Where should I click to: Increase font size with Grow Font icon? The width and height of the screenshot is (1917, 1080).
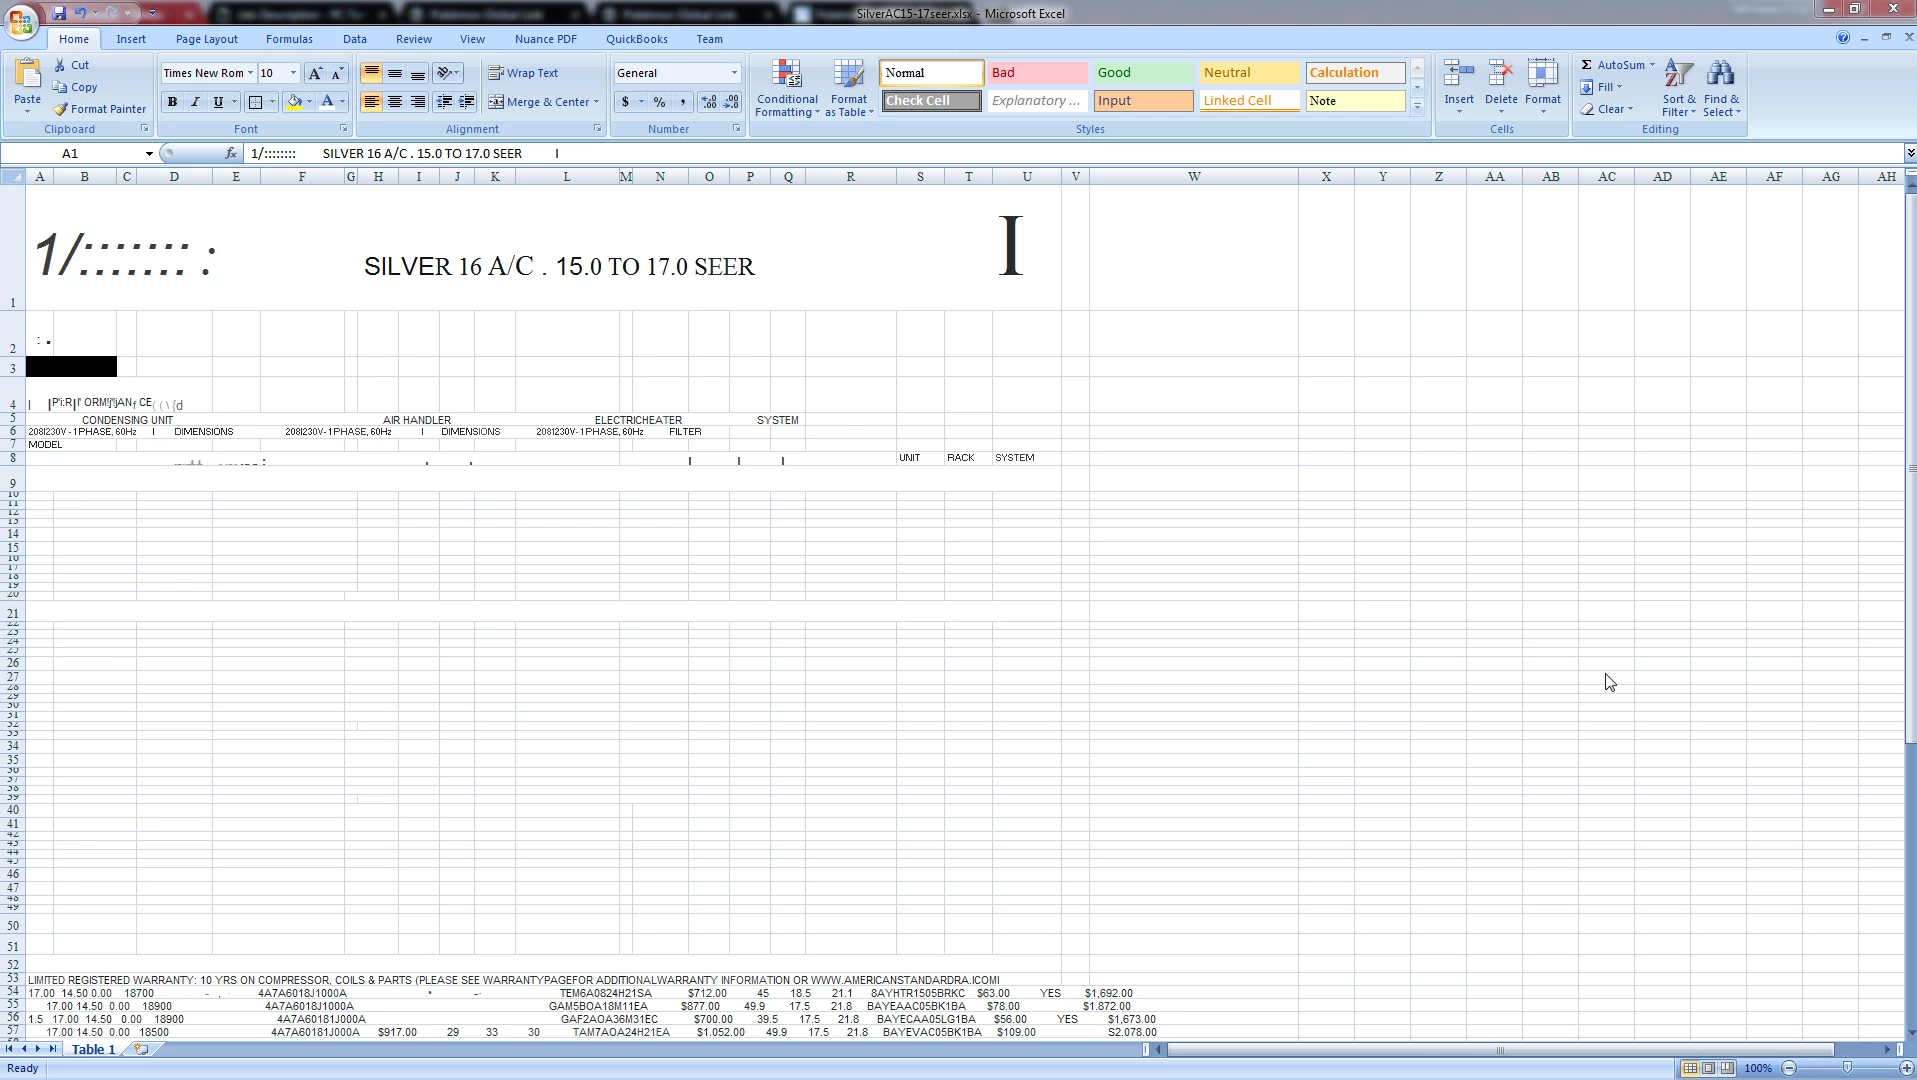tap(315, 73)
